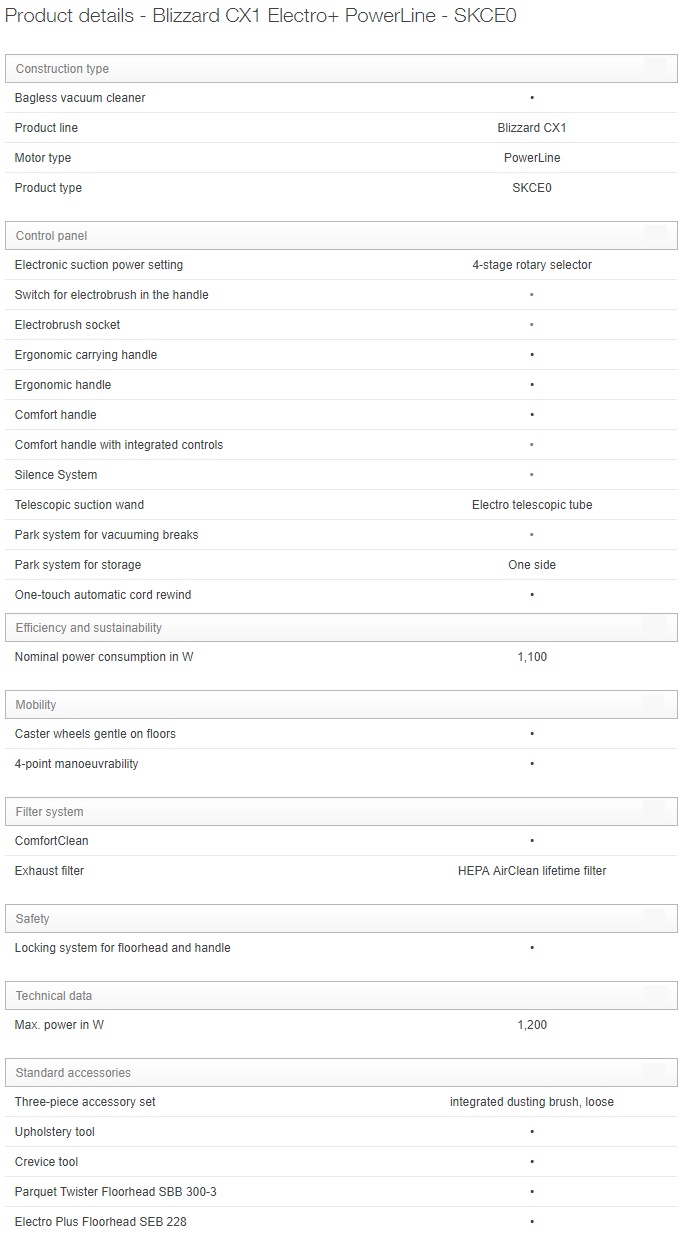Screen dimensions: 686x1247
Task: Click the Silence System row label
Action: click(x=56, y=475)
